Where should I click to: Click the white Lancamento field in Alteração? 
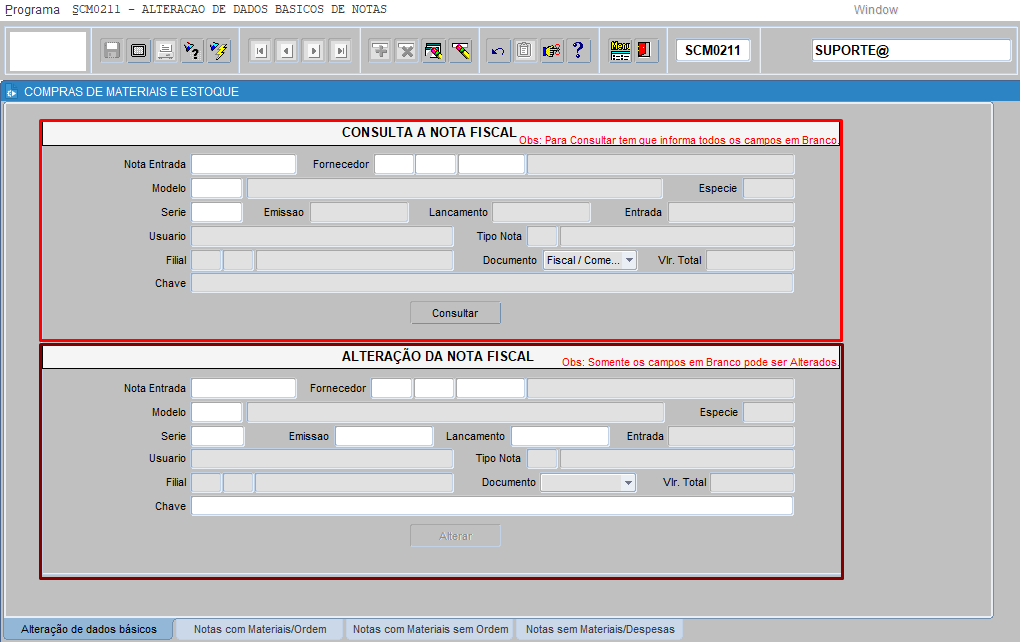tap(560, 436)
